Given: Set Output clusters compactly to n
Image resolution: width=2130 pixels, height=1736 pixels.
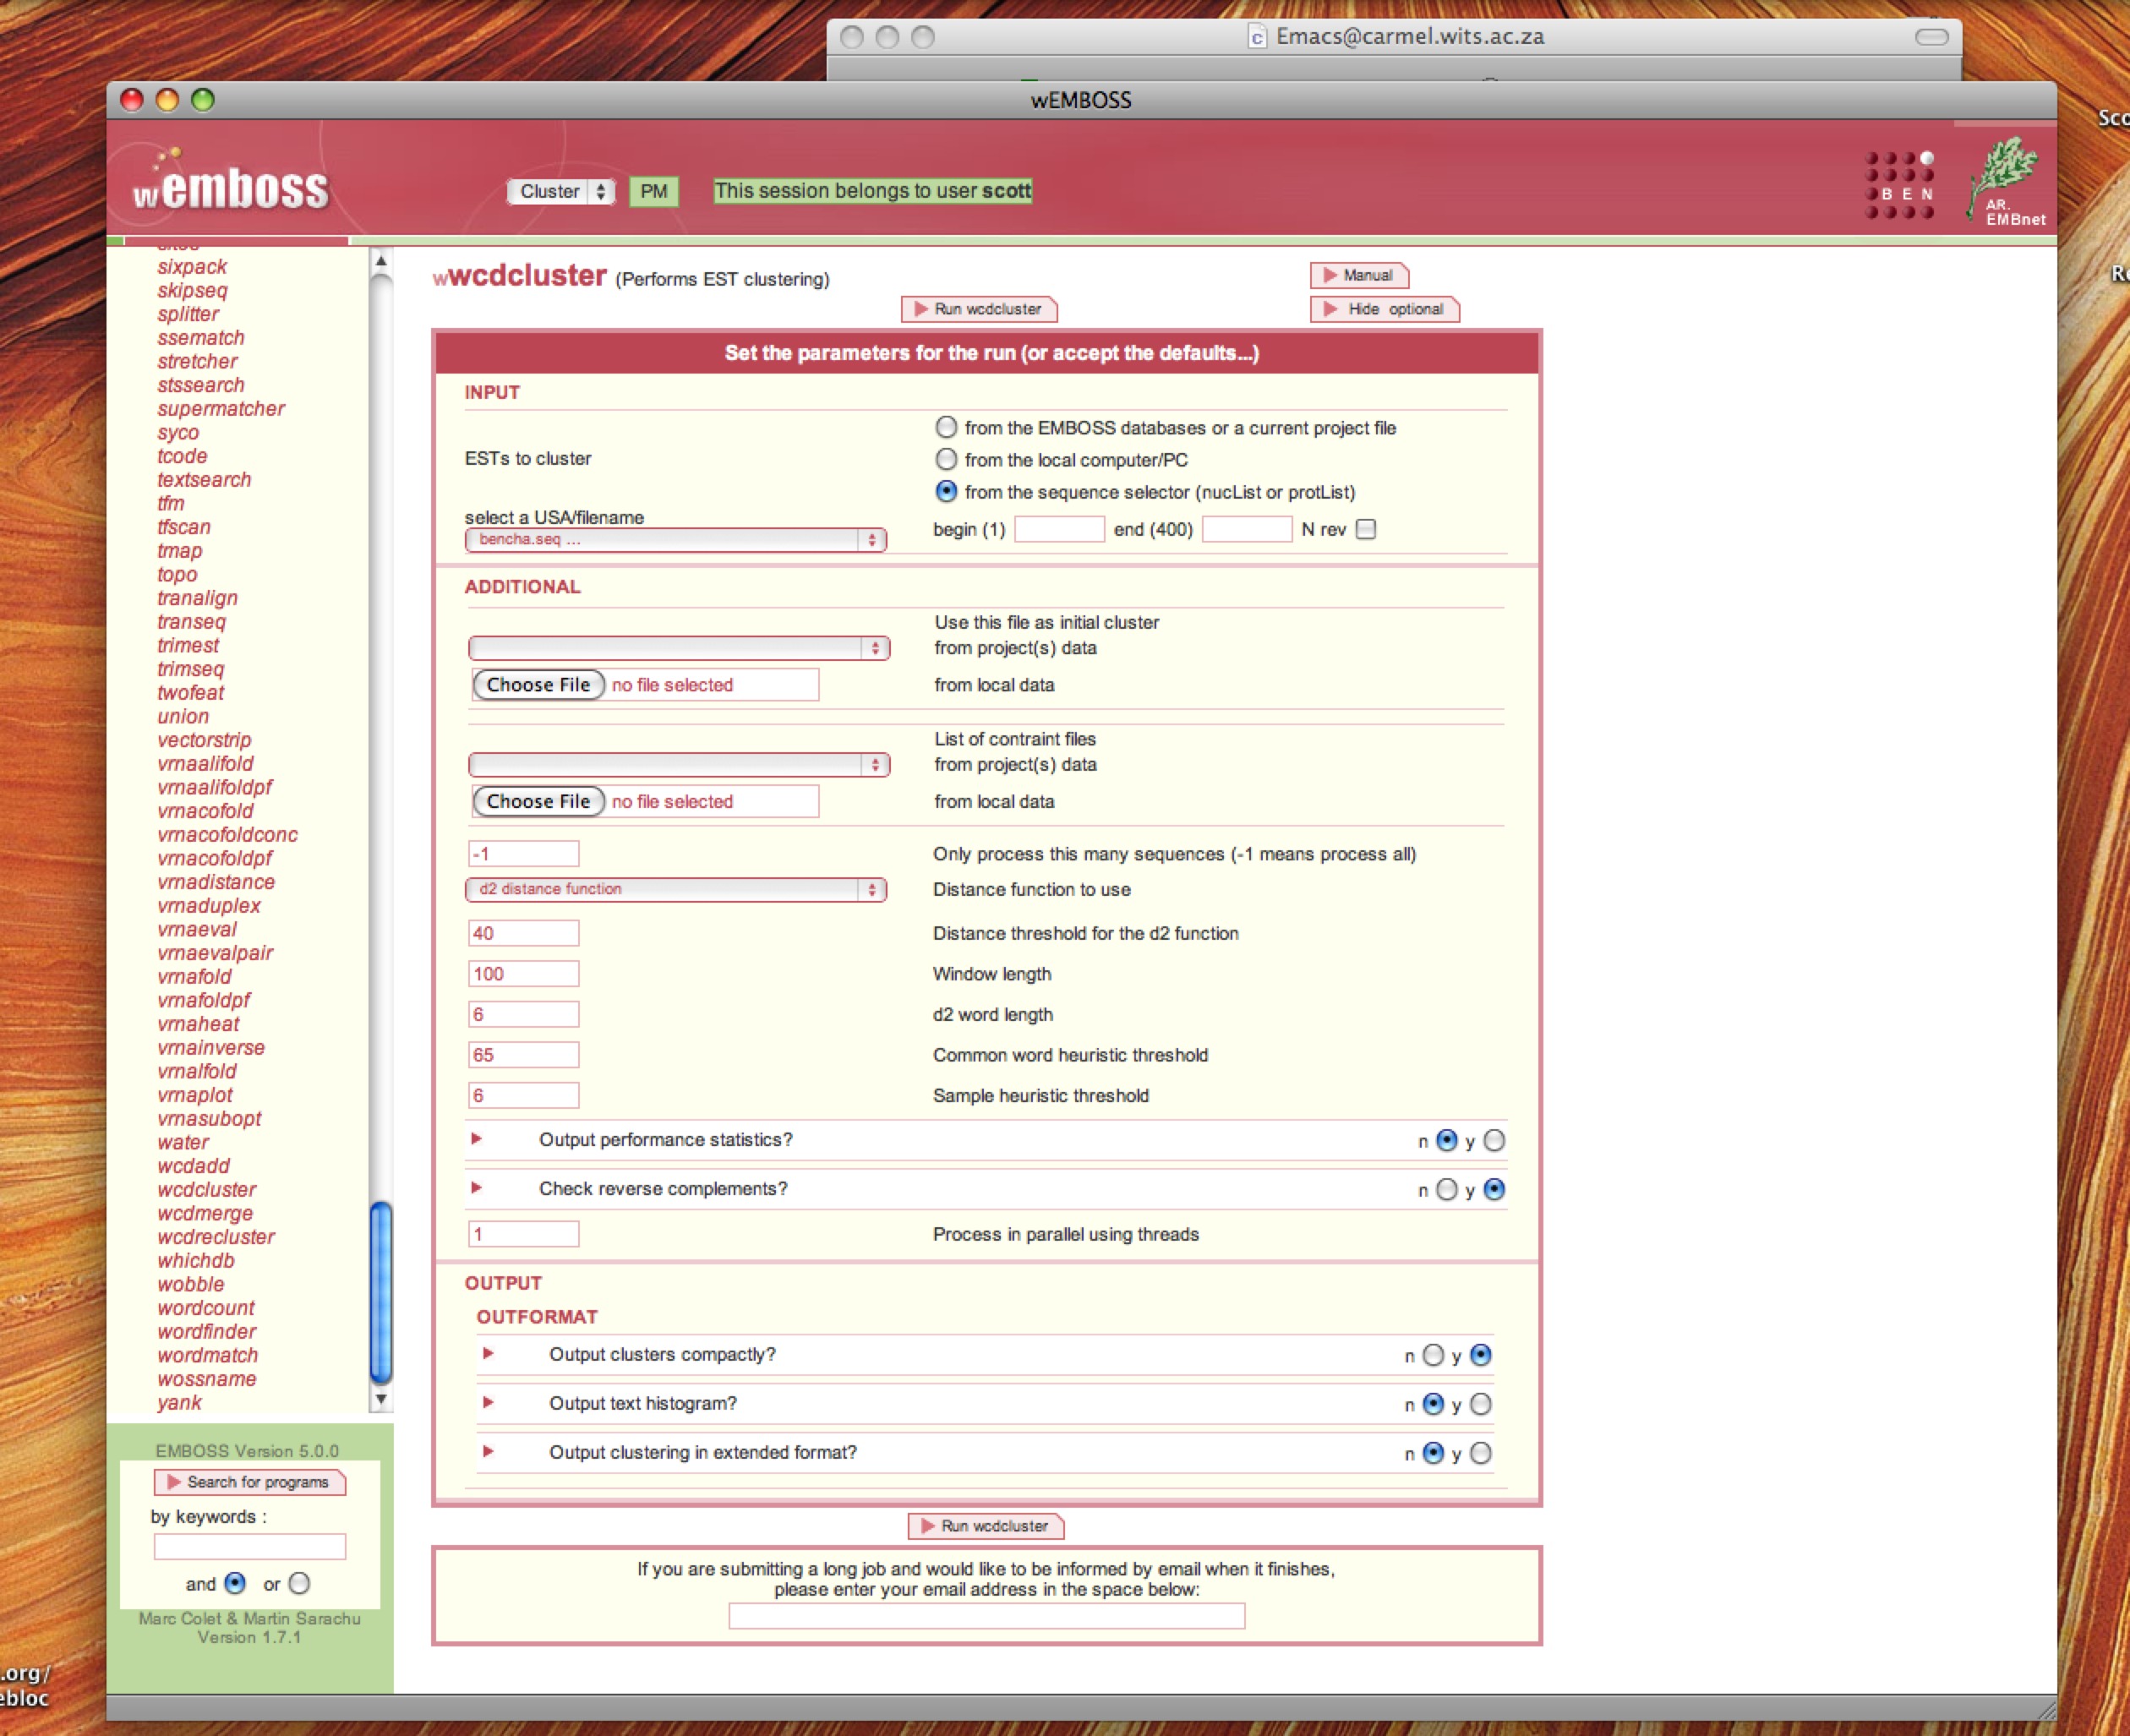Looking at the screenshot, I should click(1433, 1355).
